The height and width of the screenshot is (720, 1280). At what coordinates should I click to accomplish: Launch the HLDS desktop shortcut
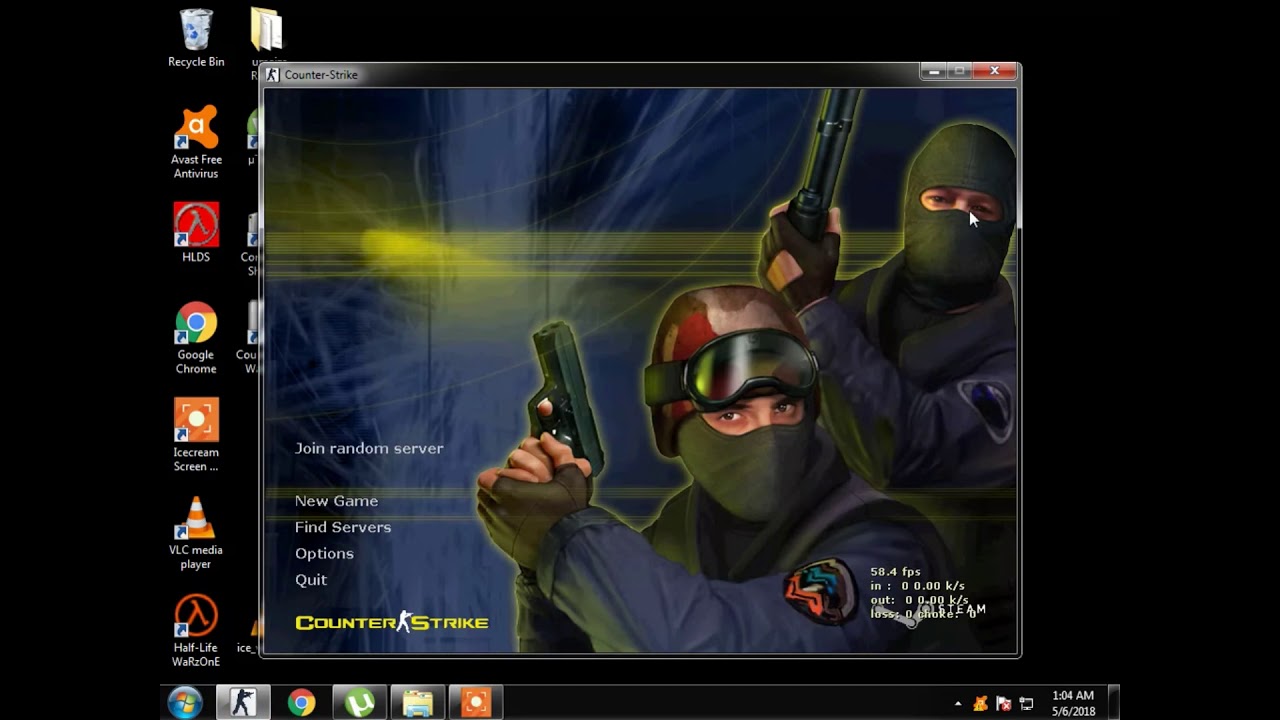[196, 232]
